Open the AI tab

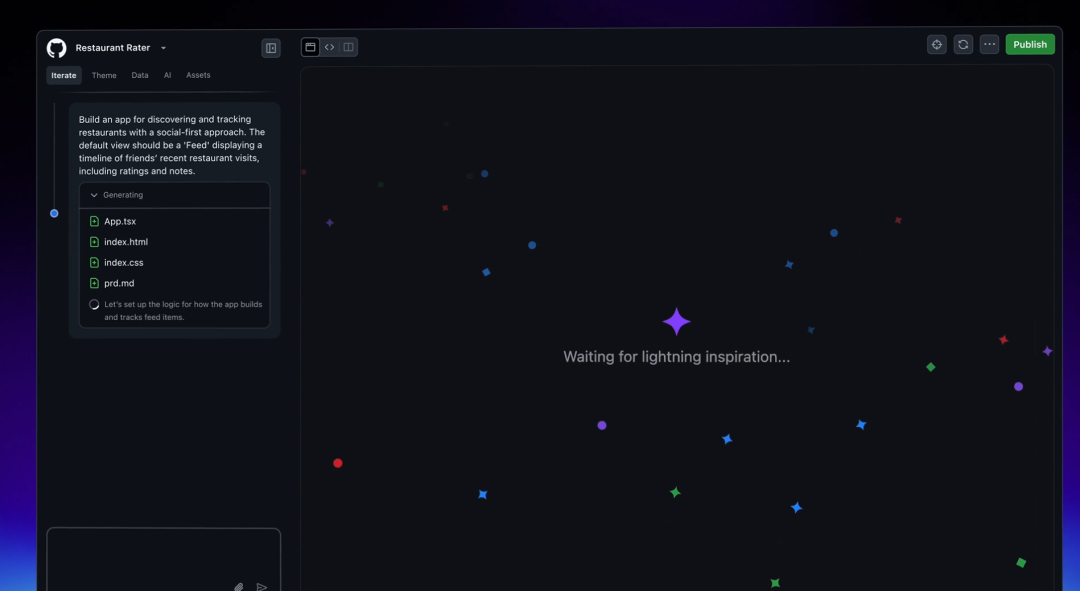point(167,75)
